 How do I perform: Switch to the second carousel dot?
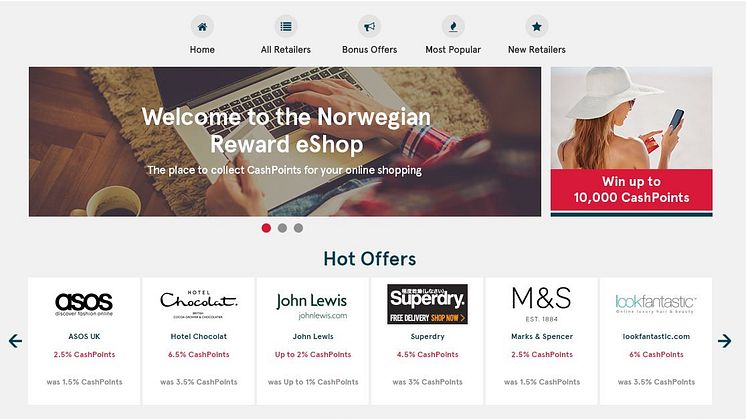[282, 228]
